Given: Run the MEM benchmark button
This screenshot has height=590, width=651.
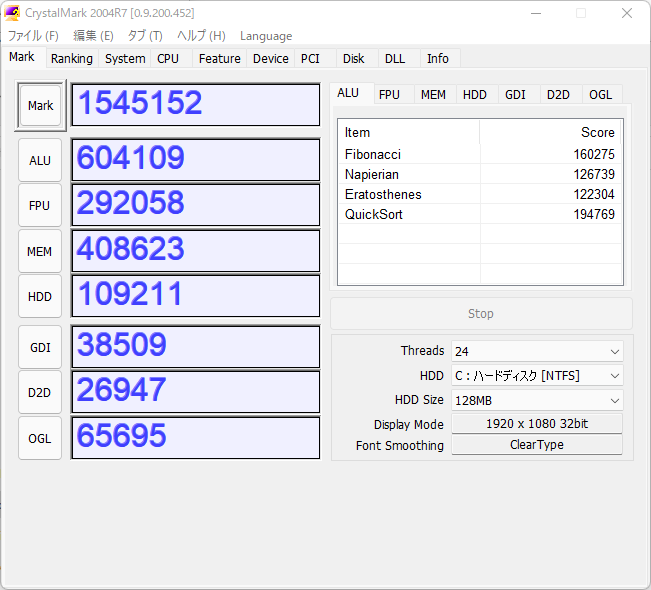Looking at the screenshot, I should click(40, 251).
